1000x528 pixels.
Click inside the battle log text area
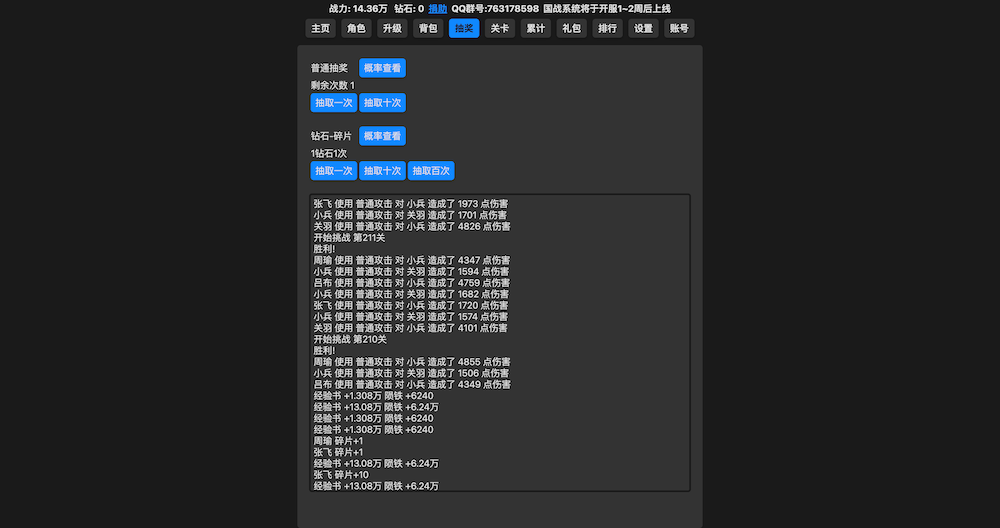click(500, 342)
